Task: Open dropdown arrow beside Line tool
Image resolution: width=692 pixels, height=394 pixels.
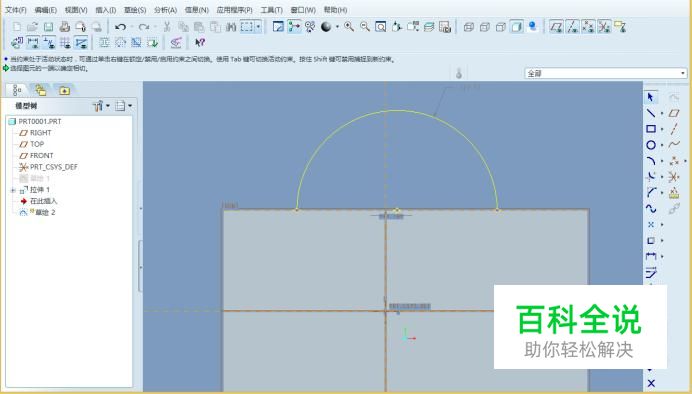Action: tap(662, 113)
